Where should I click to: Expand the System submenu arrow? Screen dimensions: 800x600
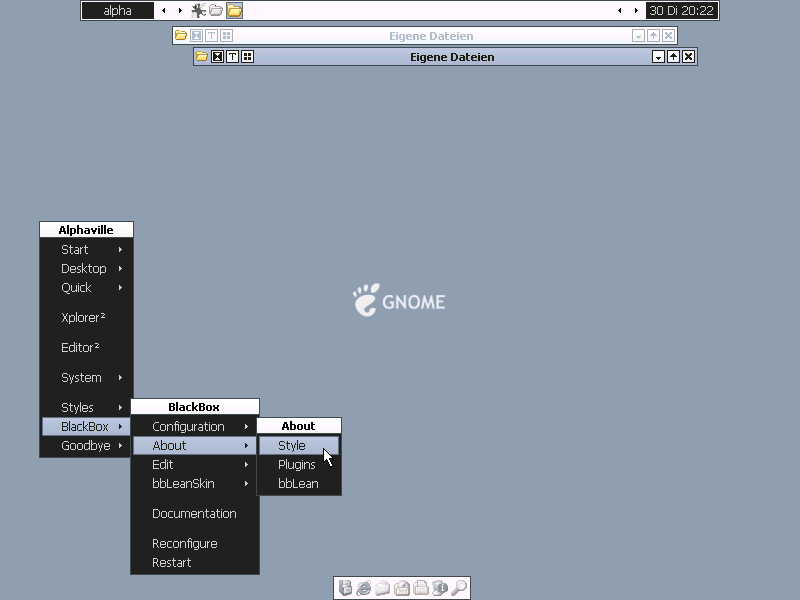pos(120,378)
